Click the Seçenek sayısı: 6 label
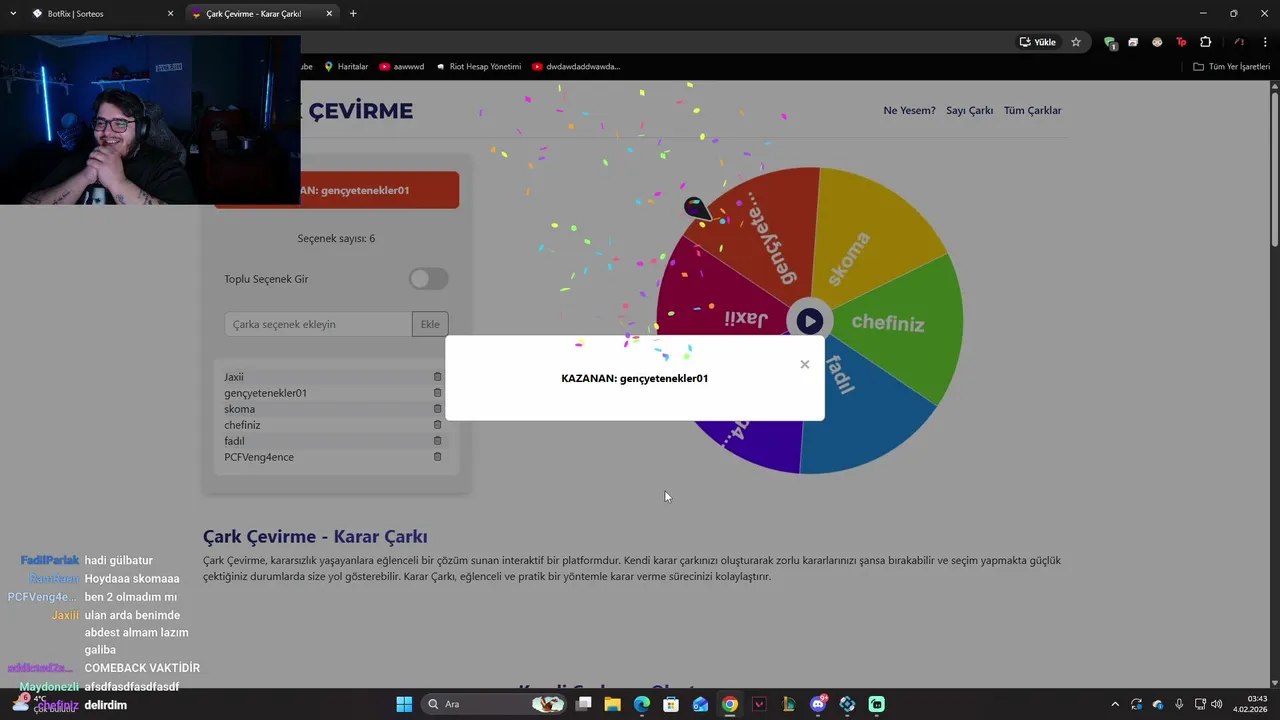 pyautogui.click(x=336, y=238)
